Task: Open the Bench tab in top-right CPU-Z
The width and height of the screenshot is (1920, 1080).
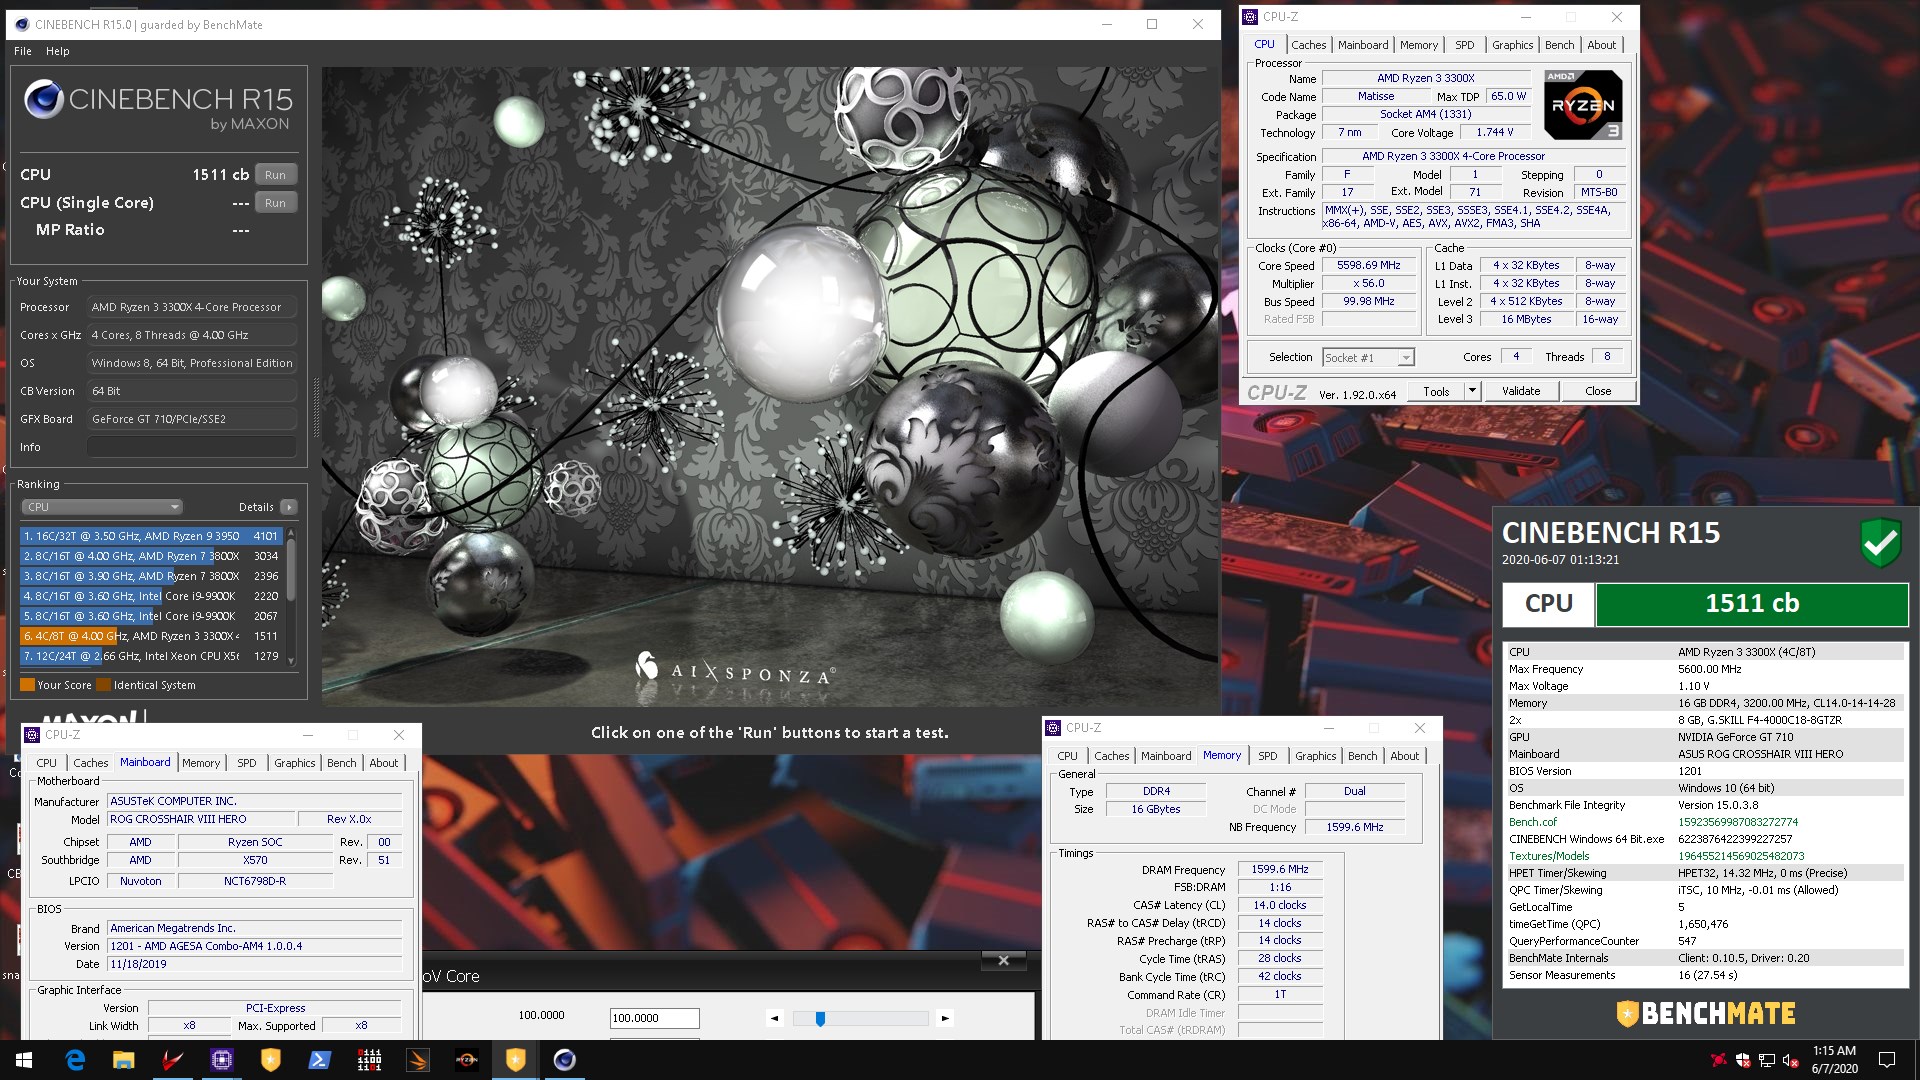Action: 1559,45
